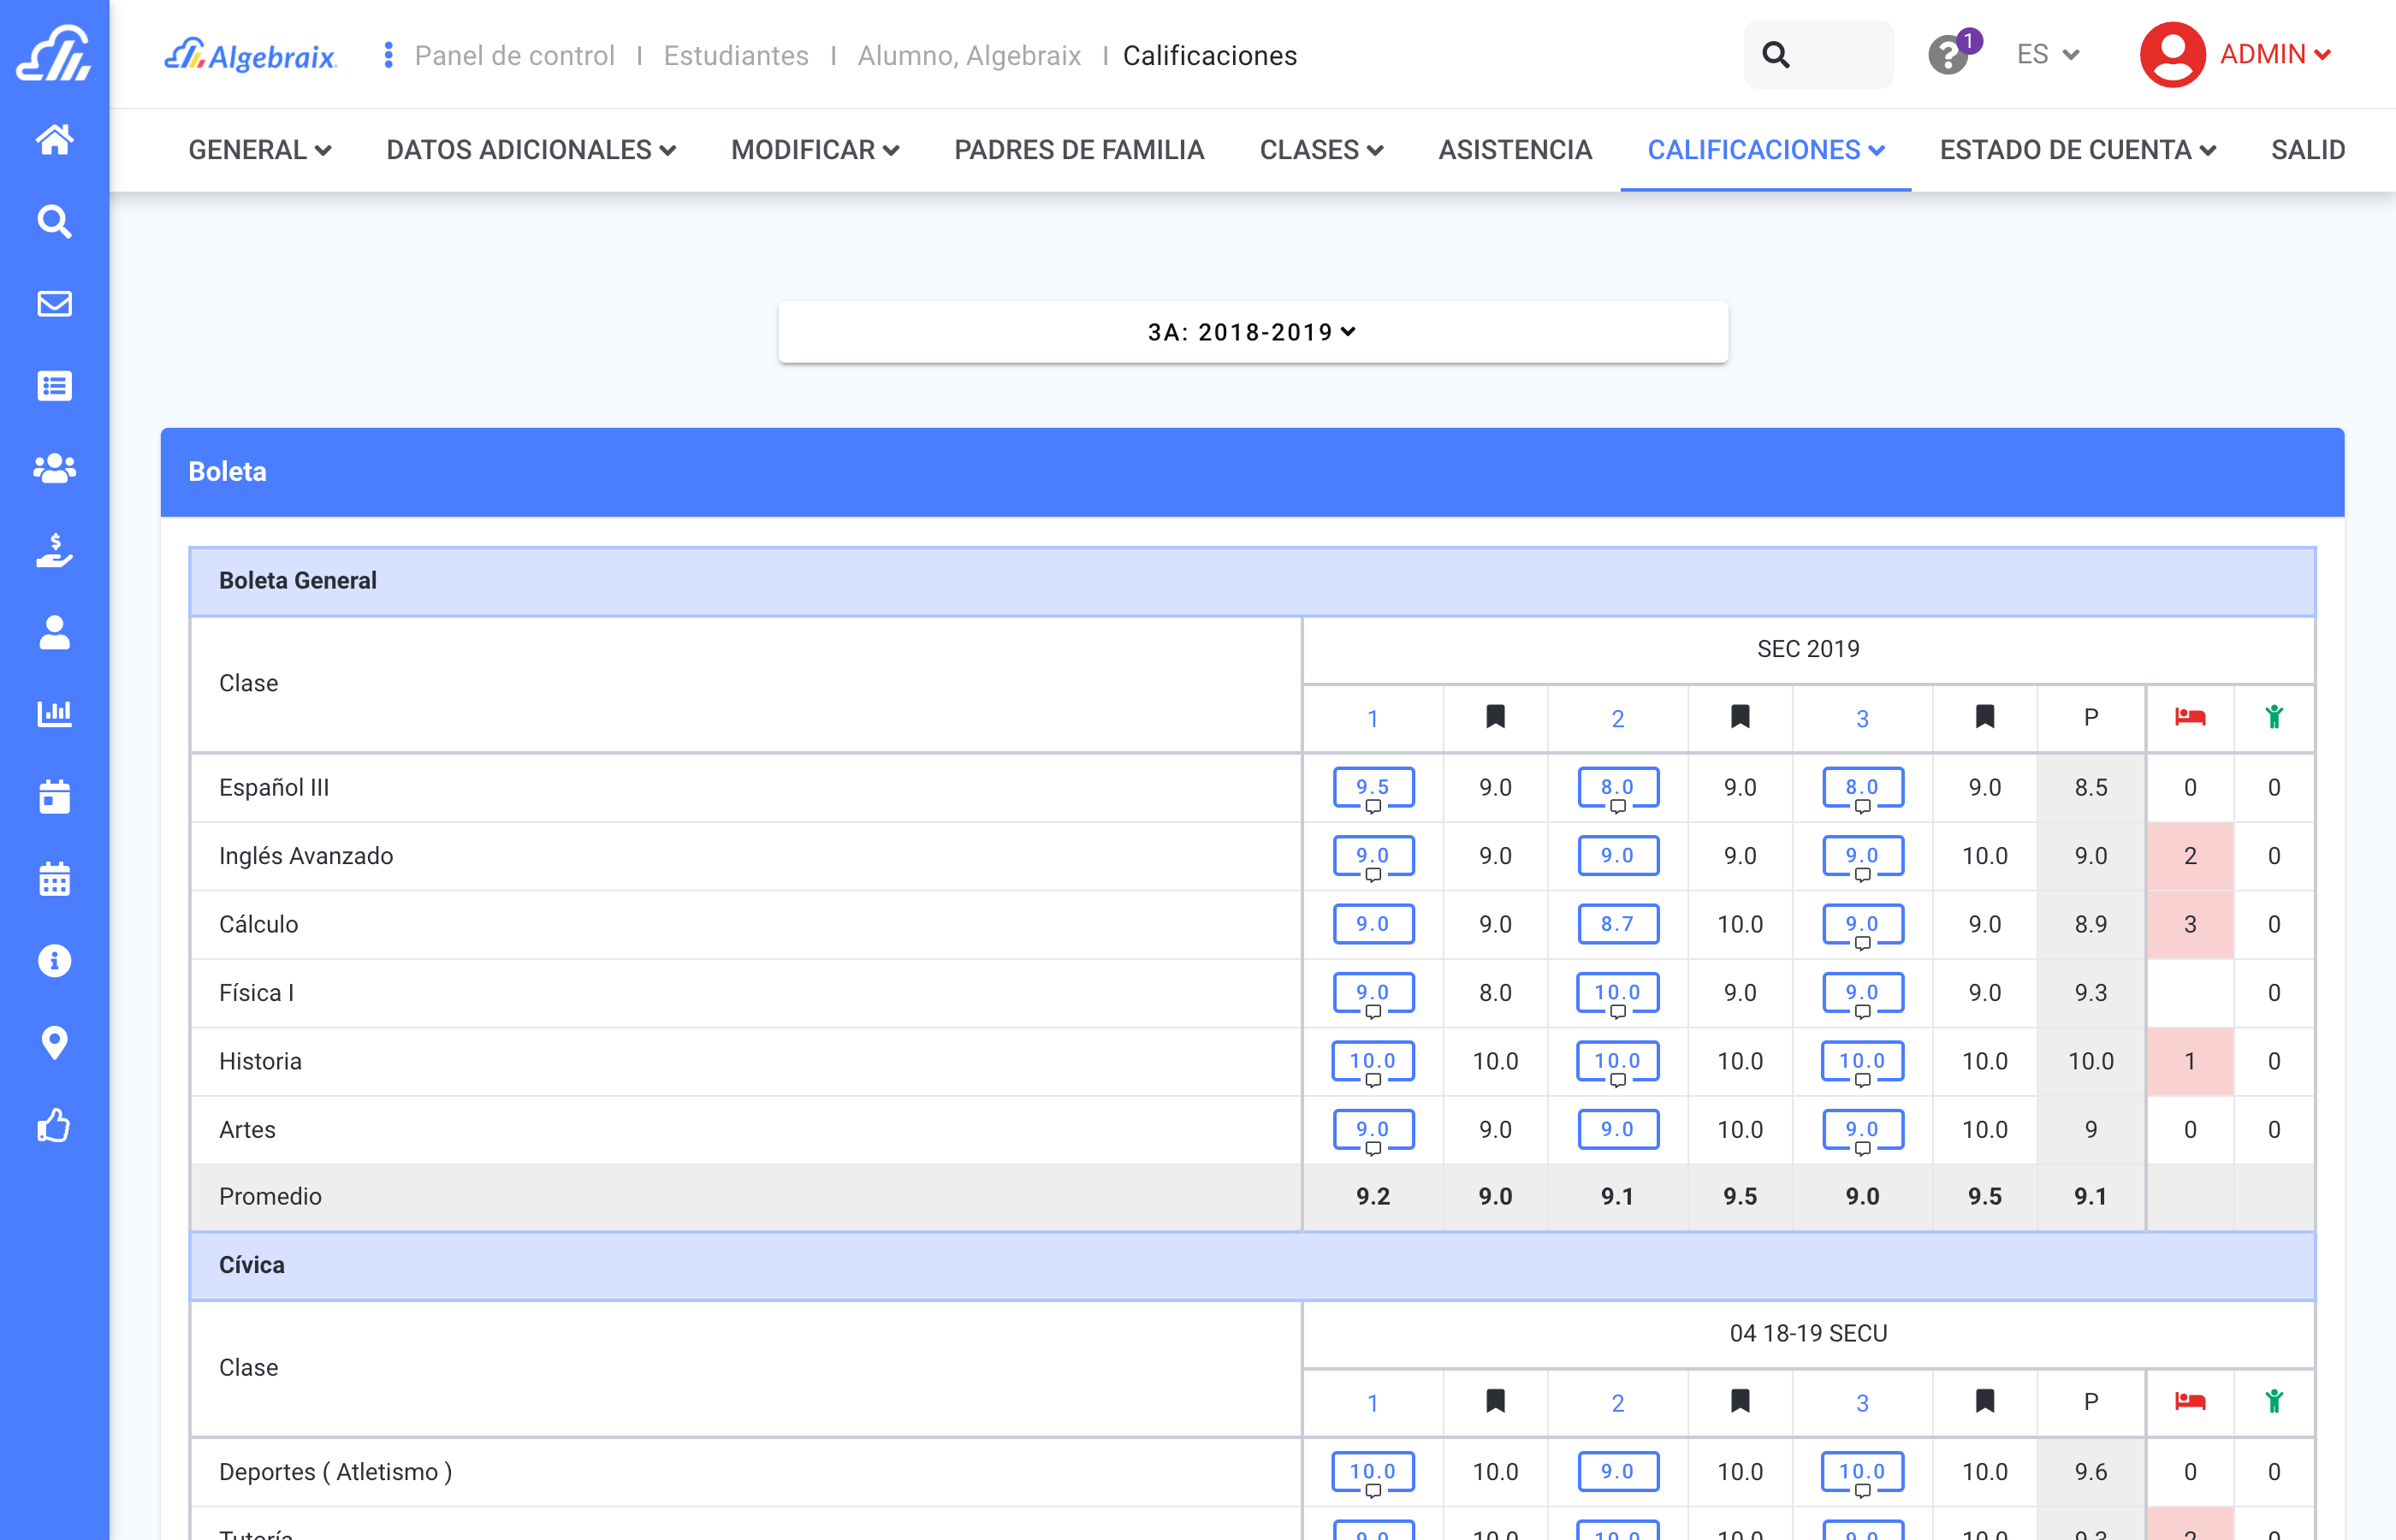Click the Panel de control breadcrumb
The height and width of the screenshot is (1540, 2396).
(514, 56)
